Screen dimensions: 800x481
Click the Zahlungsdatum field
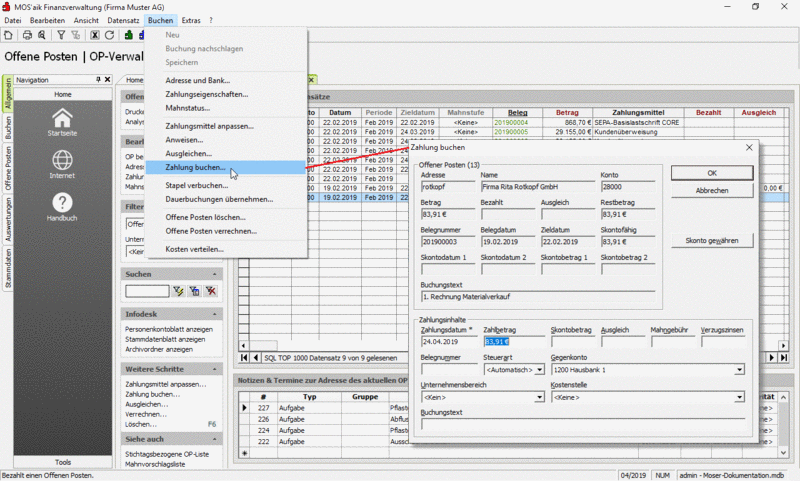coord(448,342)
